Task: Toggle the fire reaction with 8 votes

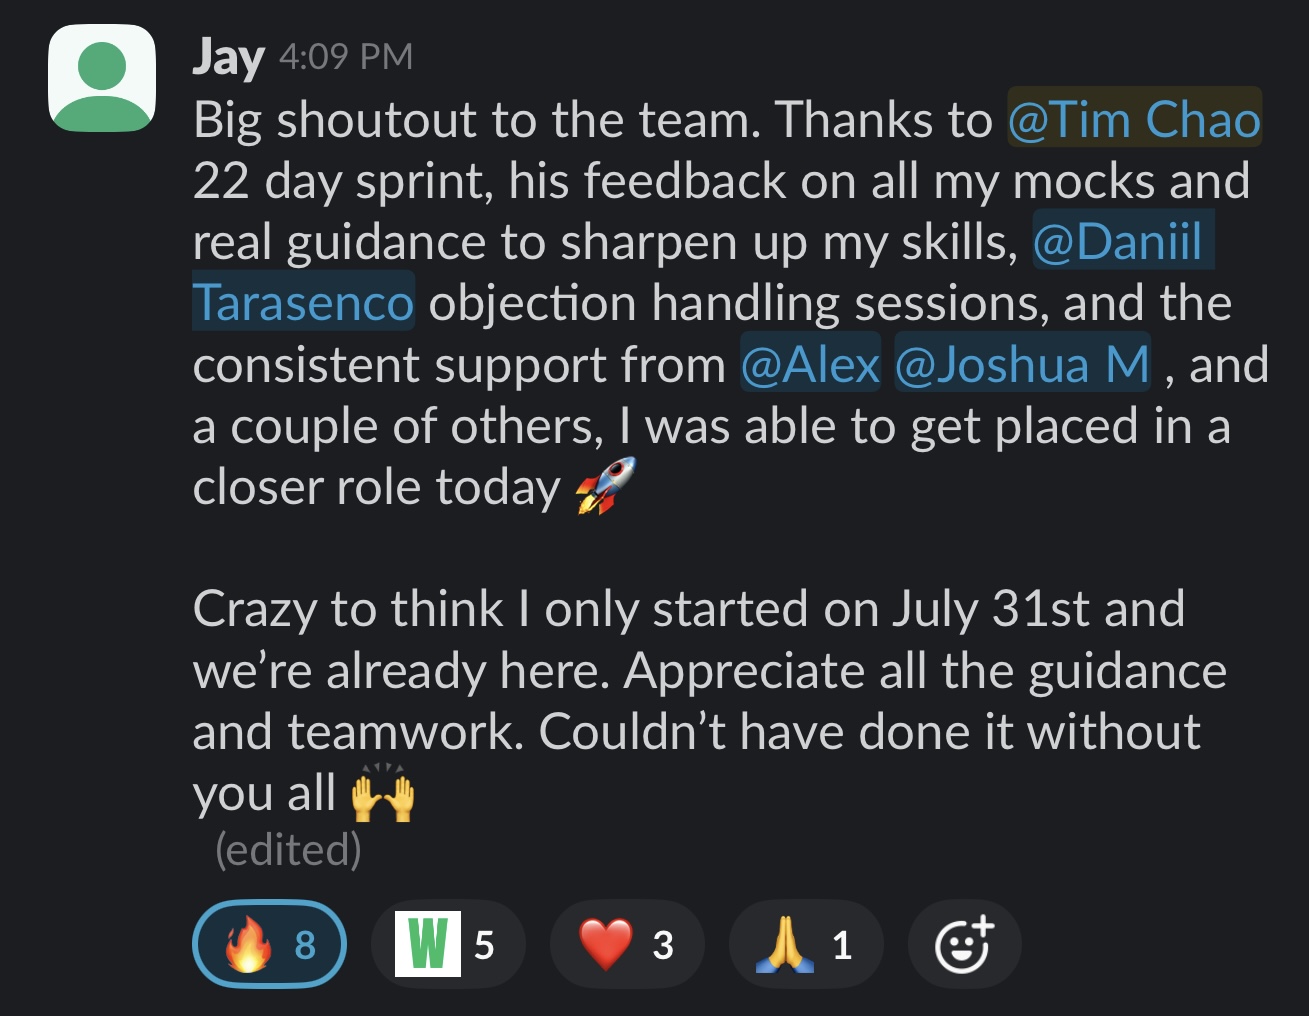Action: 269,944
